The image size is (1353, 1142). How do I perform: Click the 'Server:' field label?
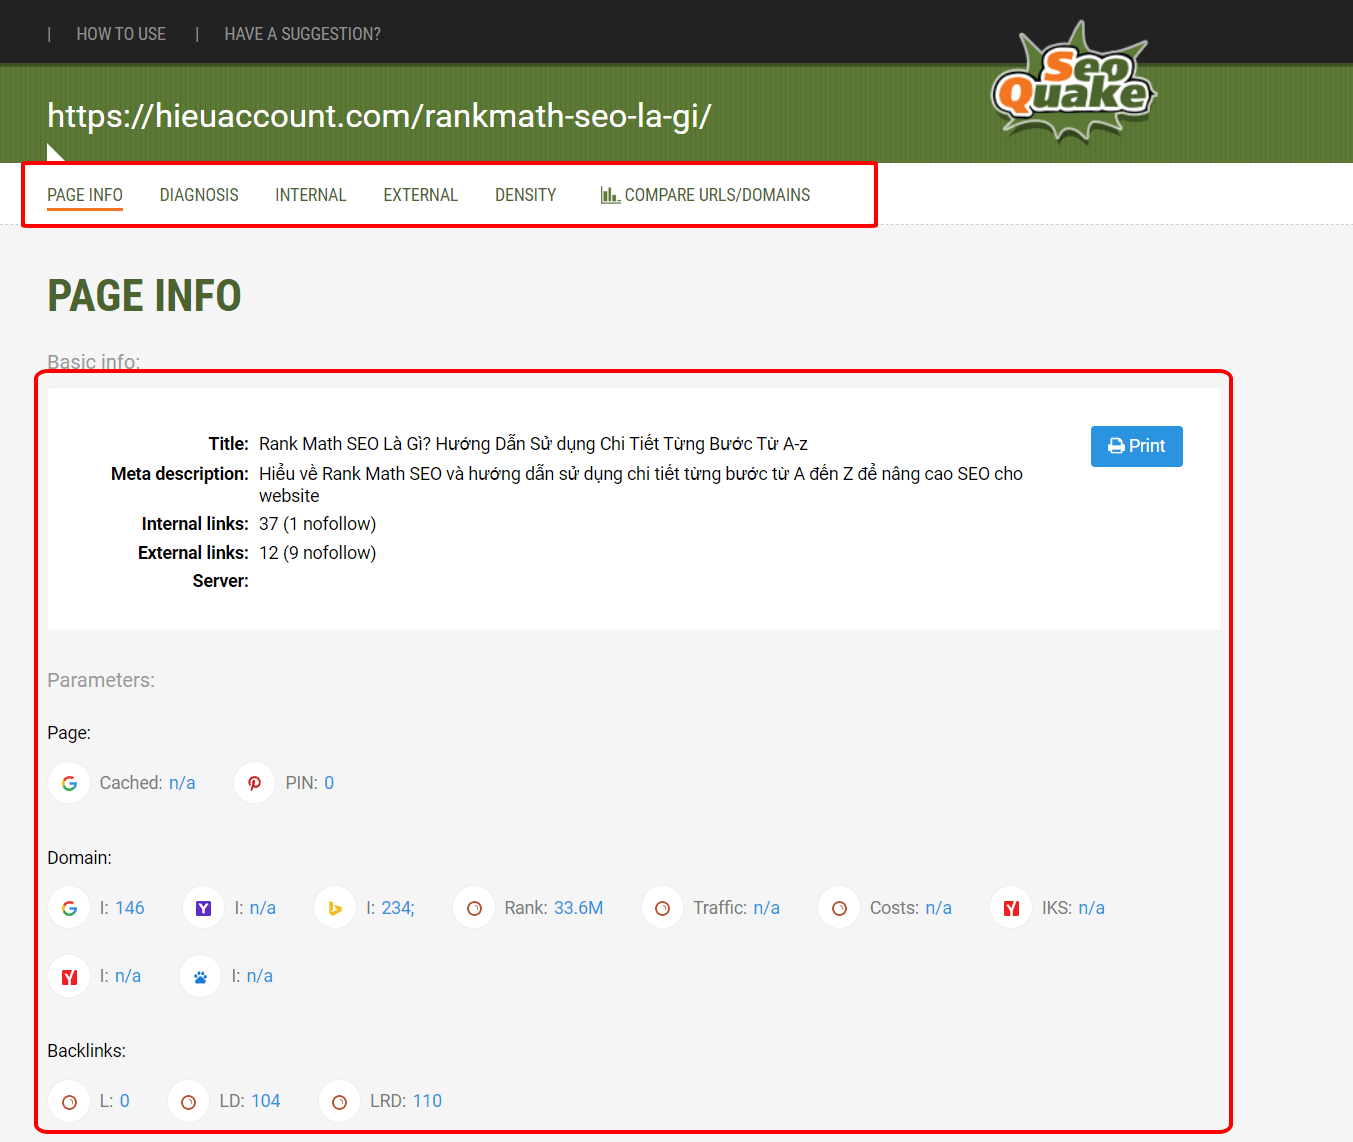(x=221, y=581)
